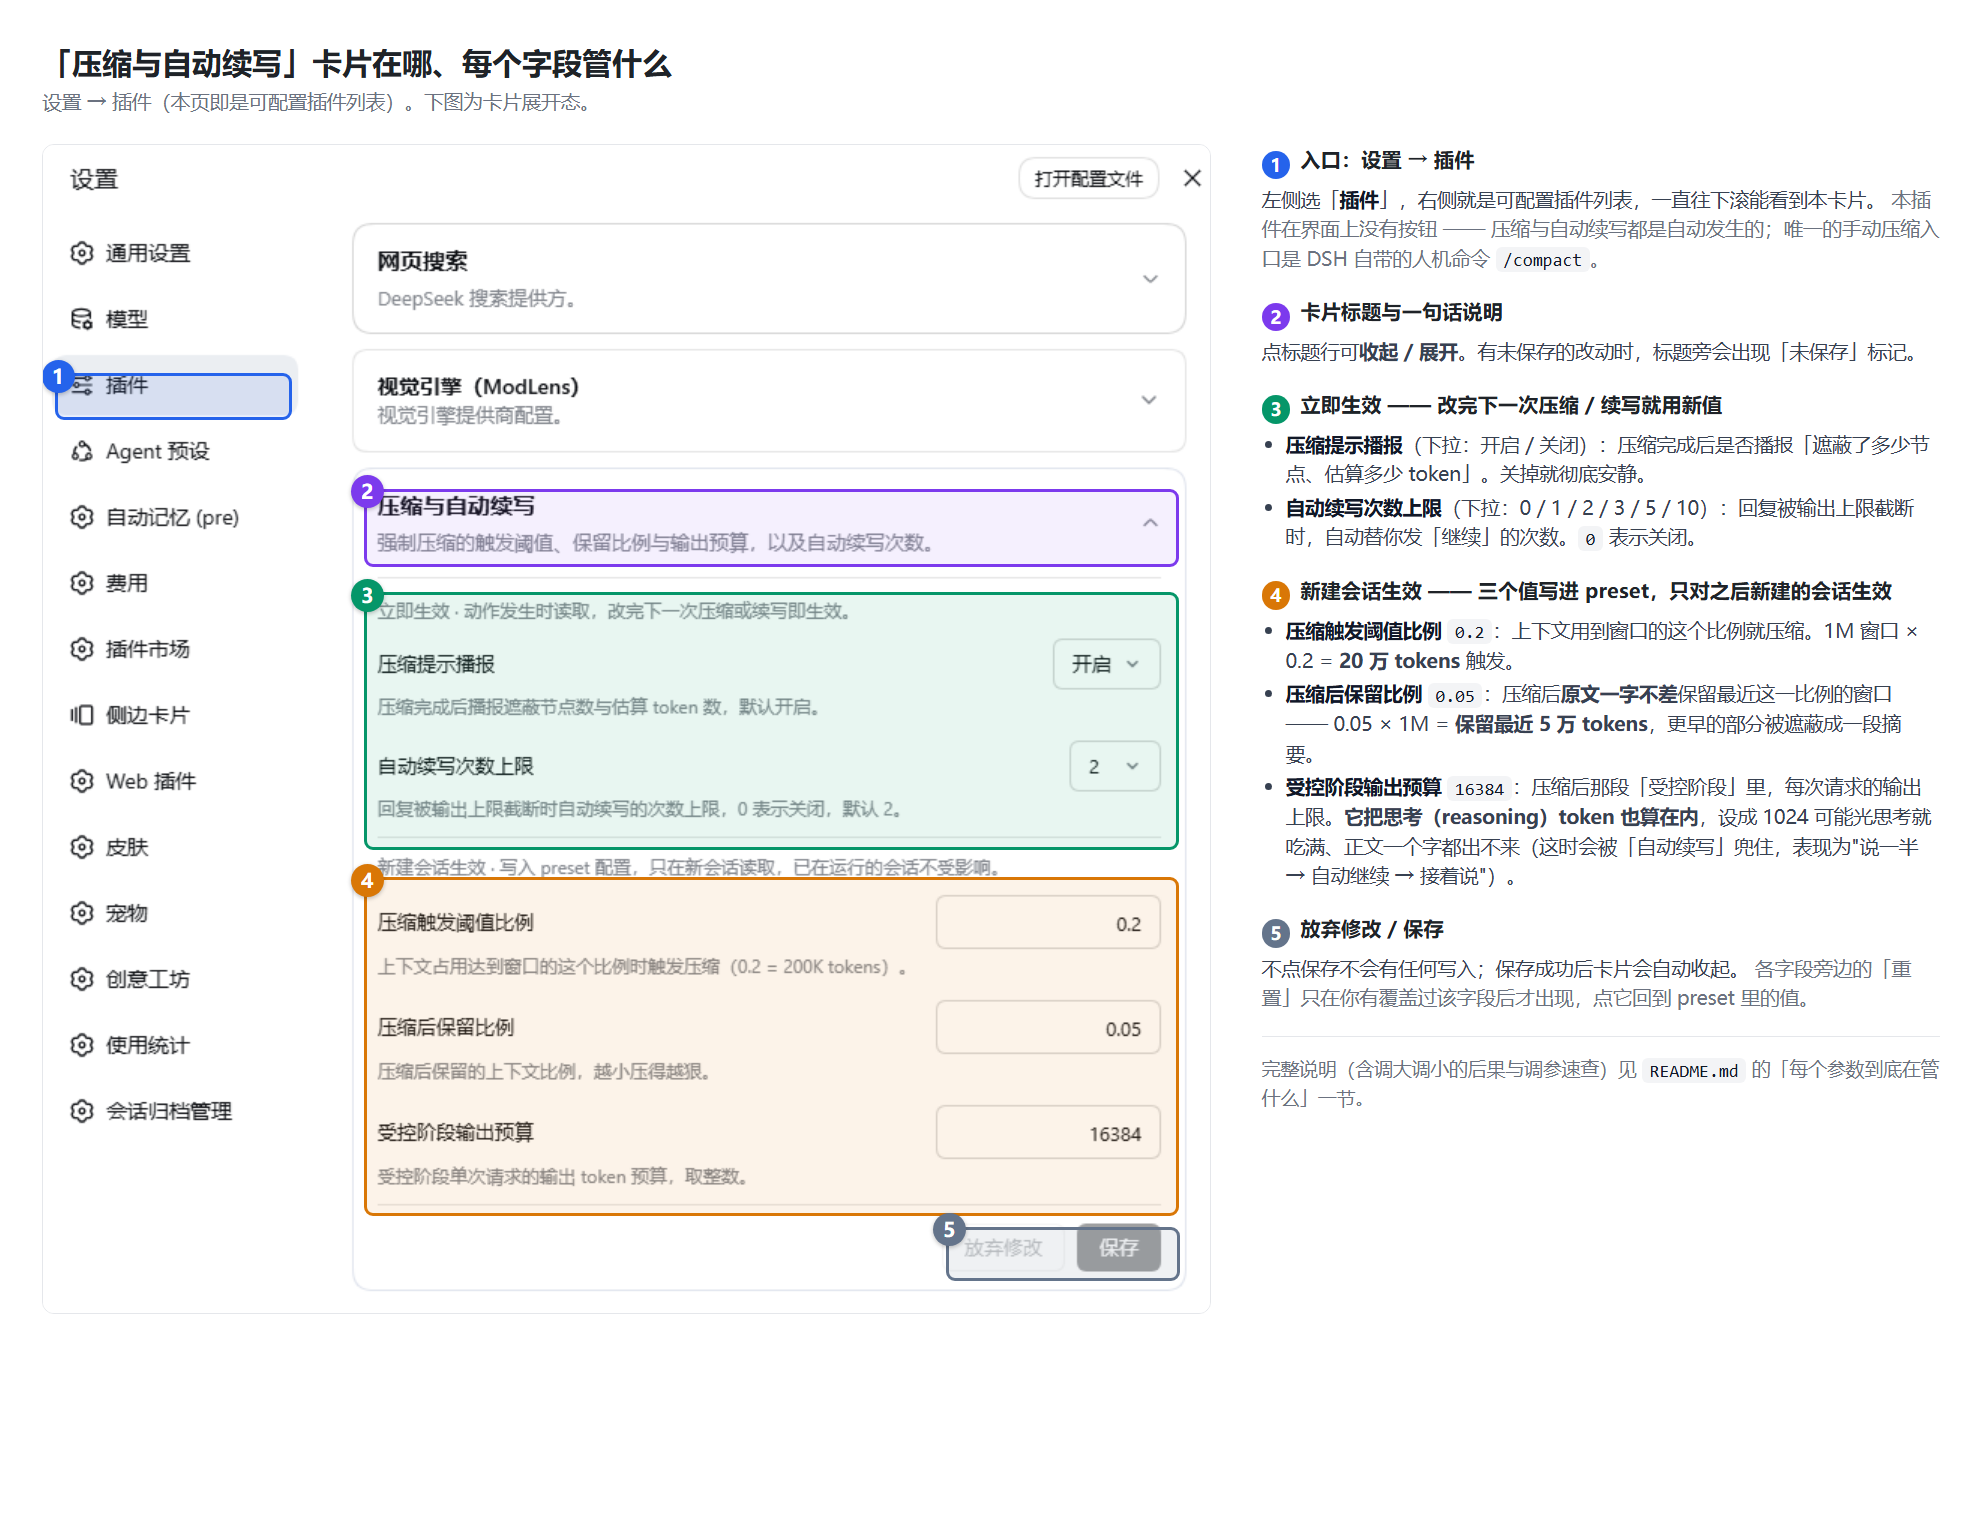Viewport: 1986px width, 1515px height.
Task: Click the icon beside Web 插件
Action: tap(82, 781)
